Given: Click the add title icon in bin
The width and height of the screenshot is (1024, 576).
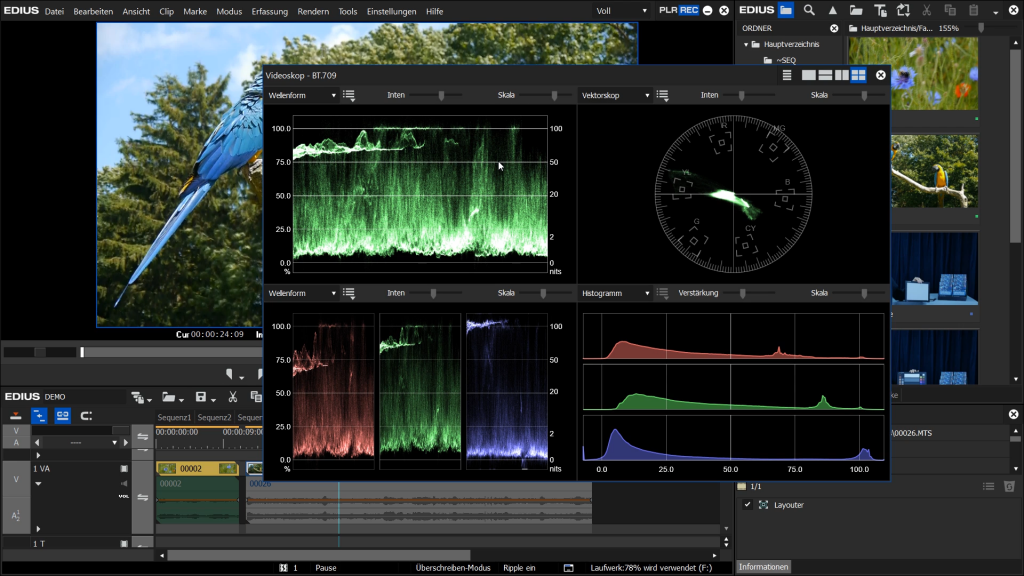Looking at the screenshot, I should coord(880,10).
